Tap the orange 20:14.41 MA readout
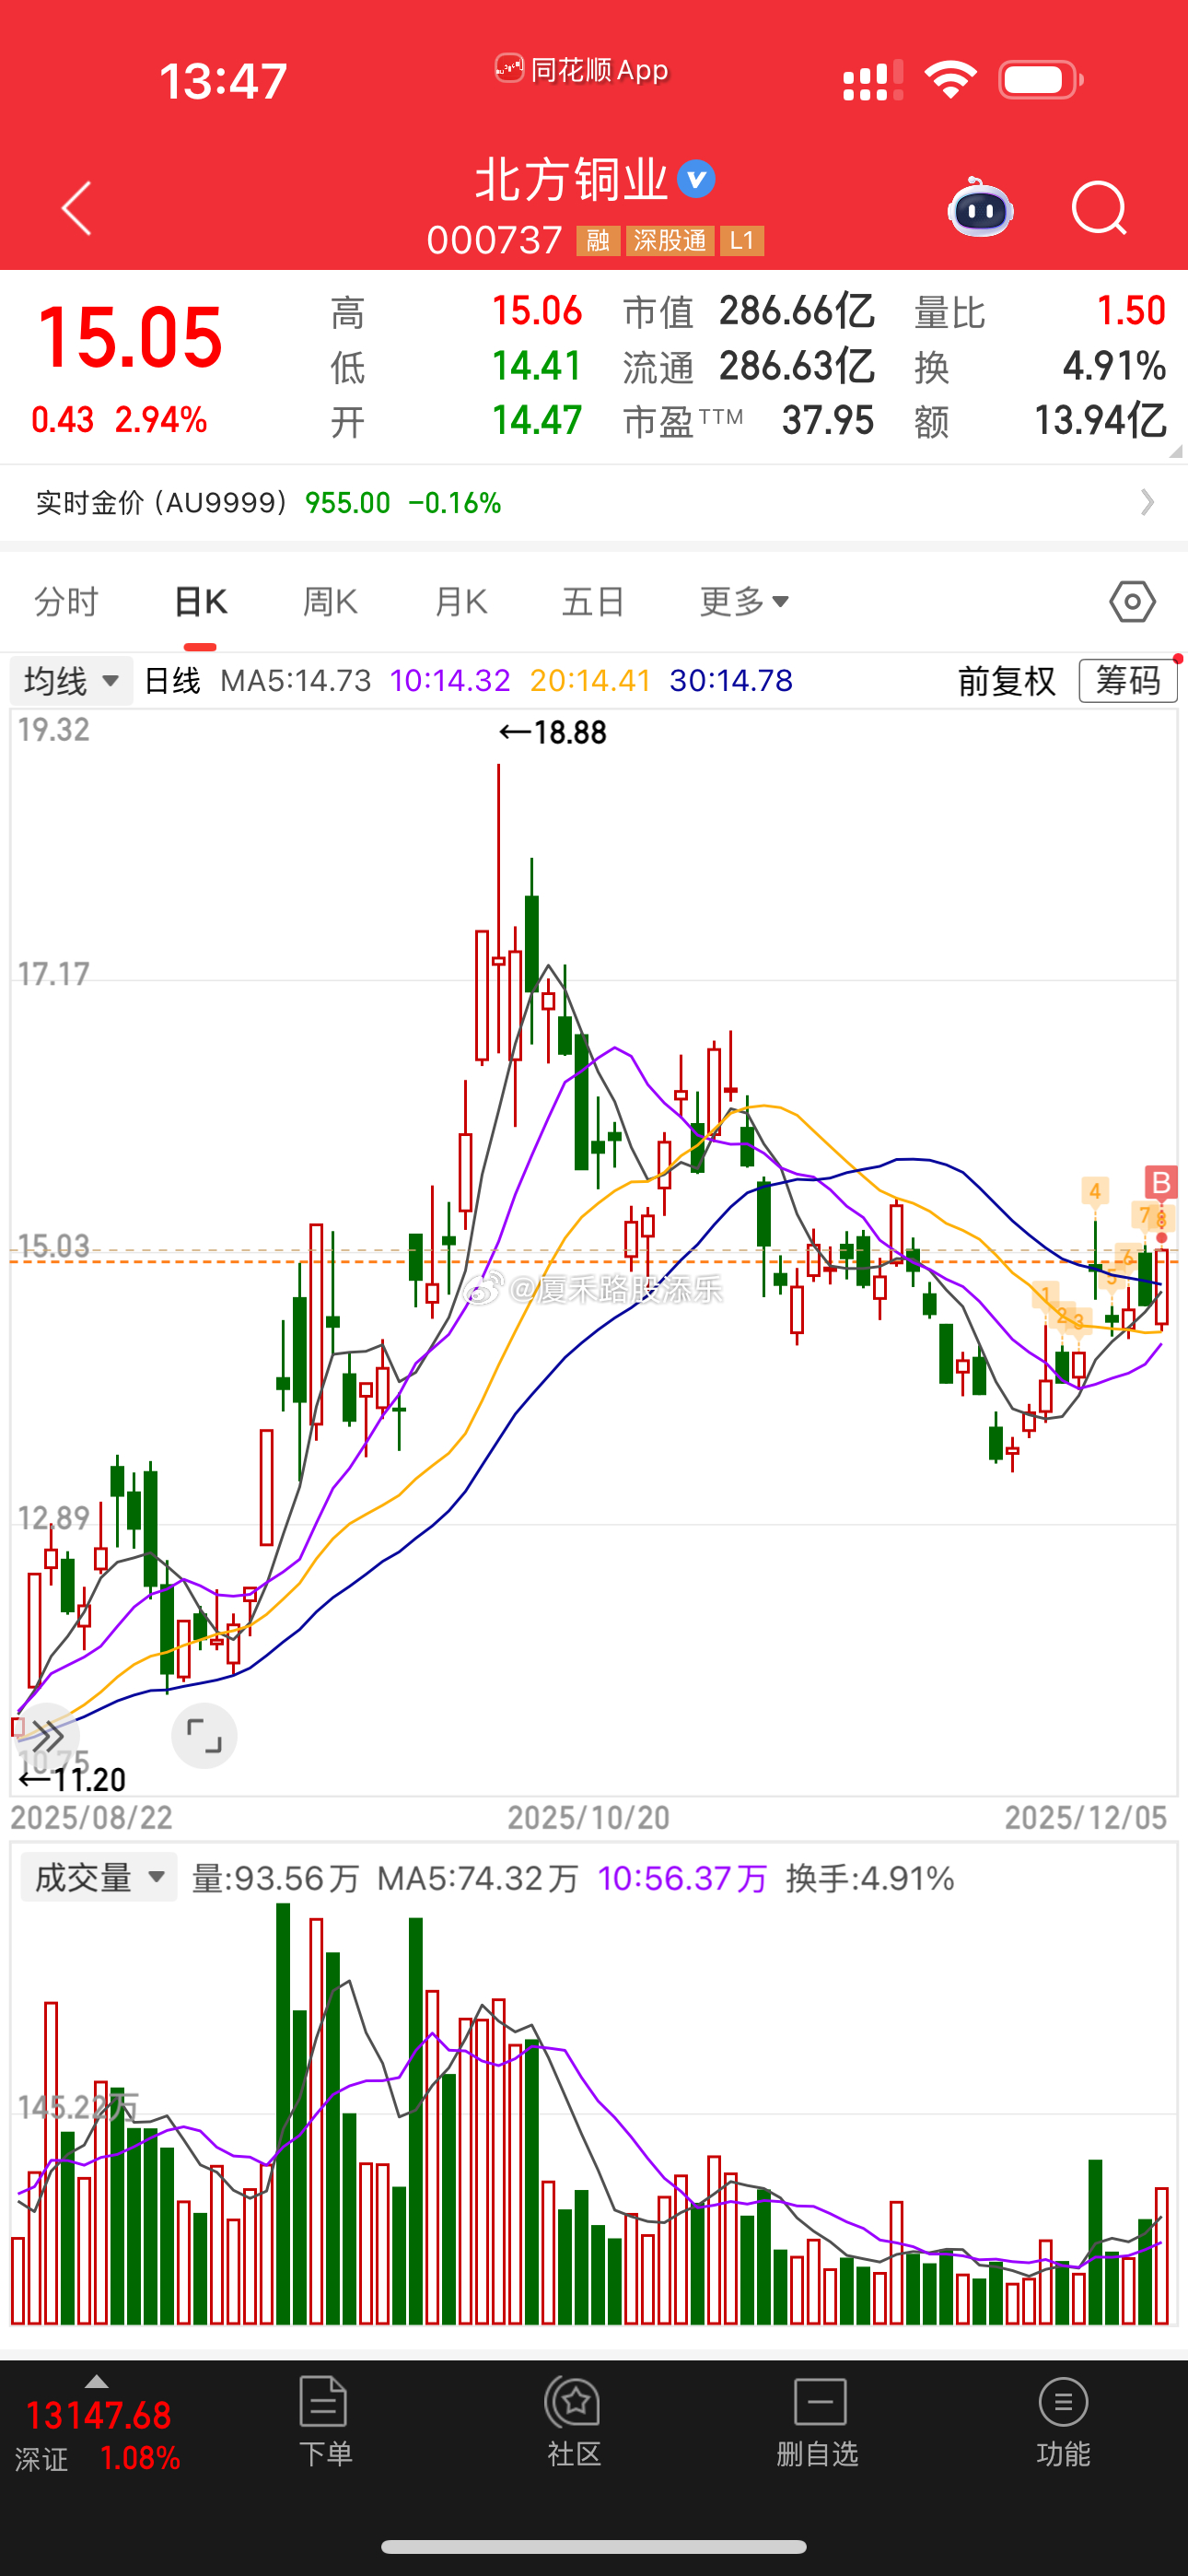Image resolution: width=1188 pixels, height=2576 pixels. click(590, 681)
